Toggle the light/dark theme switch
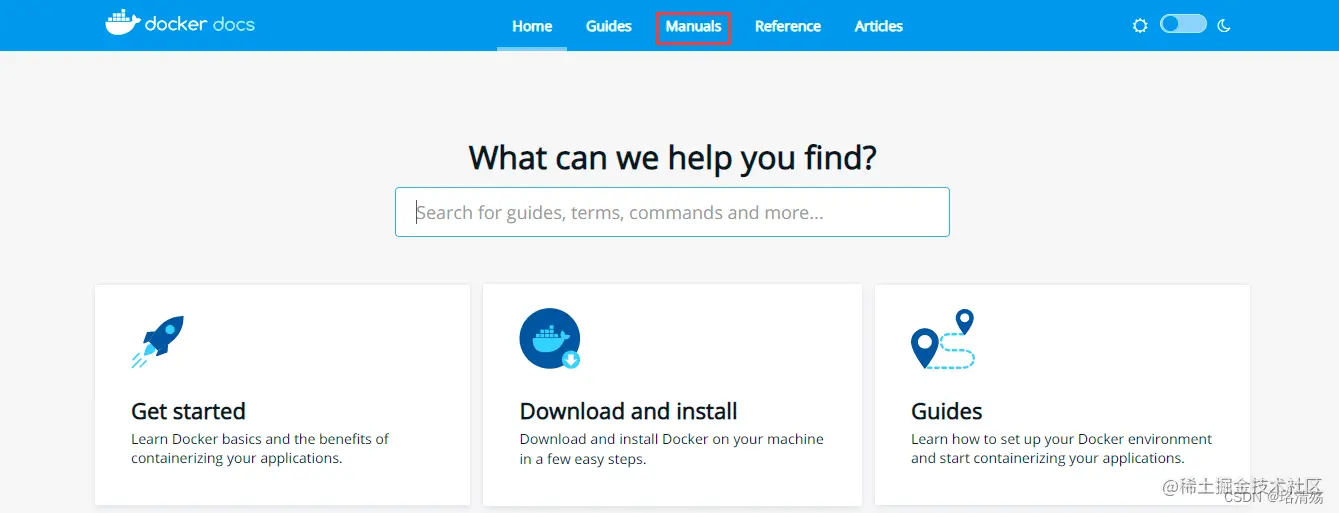 tap(1183, 25)
